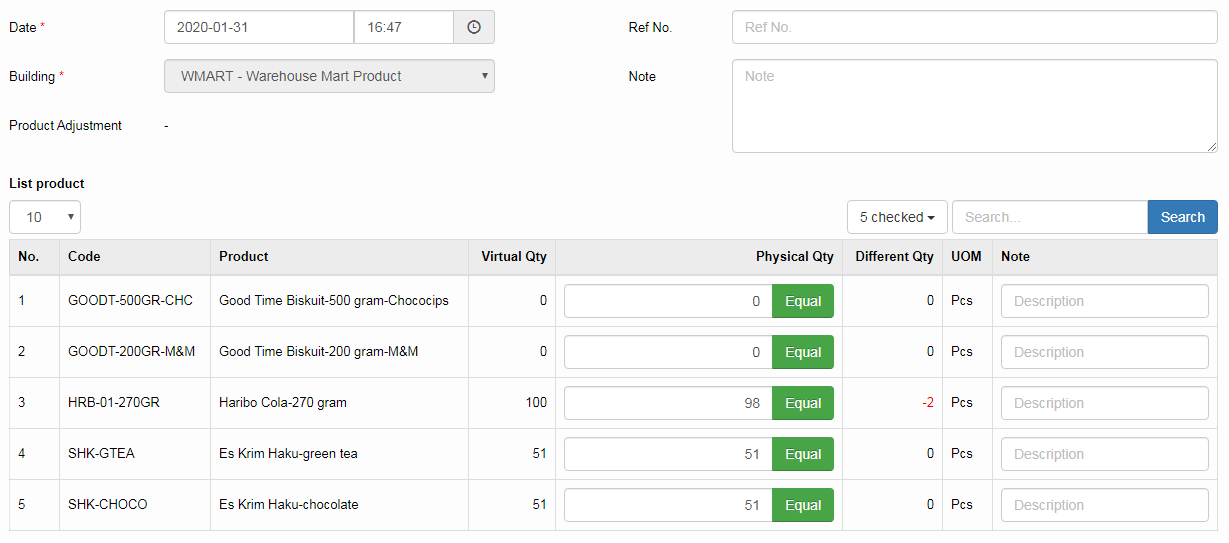The image size is (1229, 543).
Task: Click the clock icon beside time field
Action: (x=474, y=28)
